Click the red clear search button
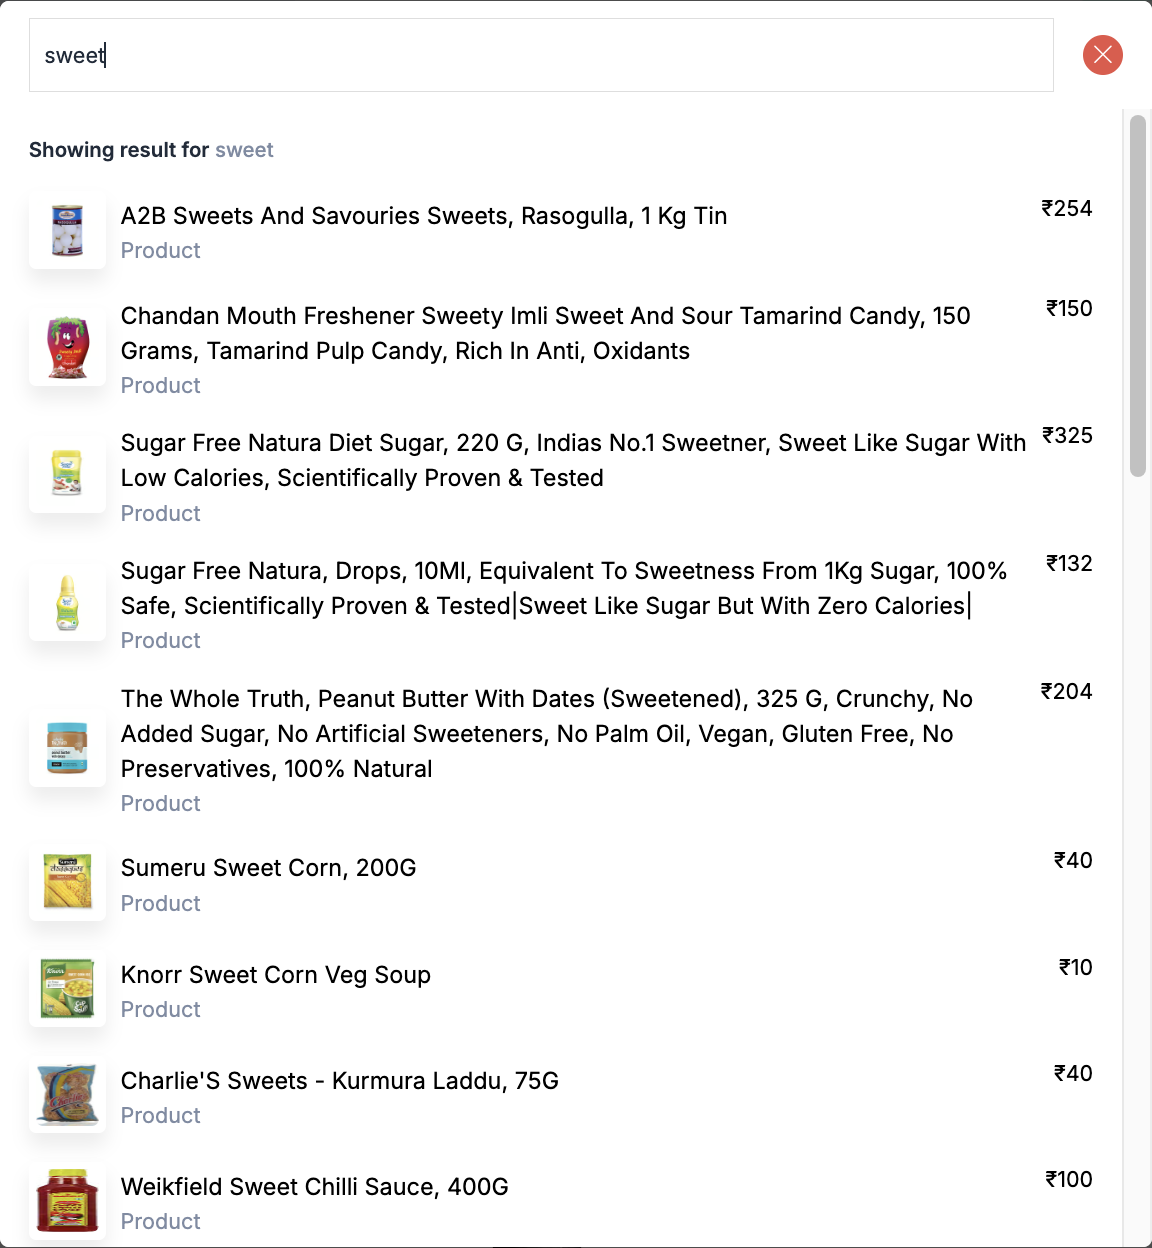This screenshot has width=1152, height=1248. [x=1102, y=55]
